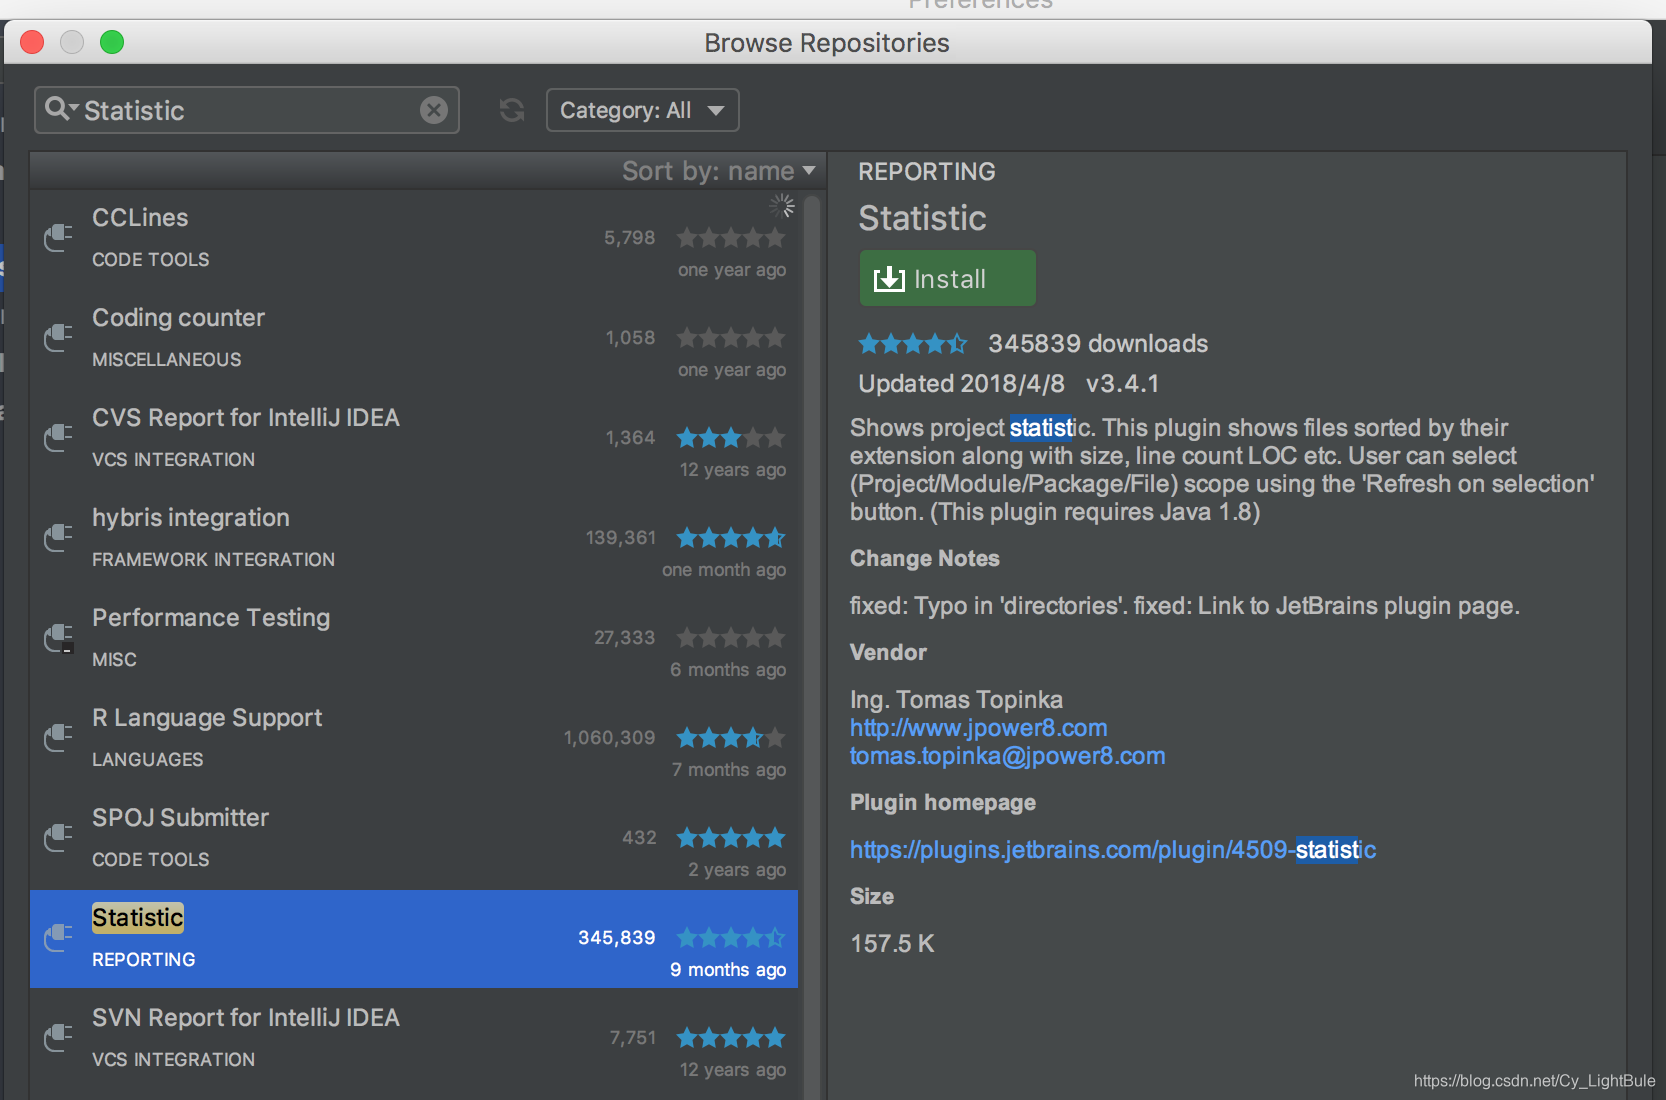Viewport: 1666px width, 1100px height.
Task: Click the REPORTING category label in details
Action: point(927,172)
